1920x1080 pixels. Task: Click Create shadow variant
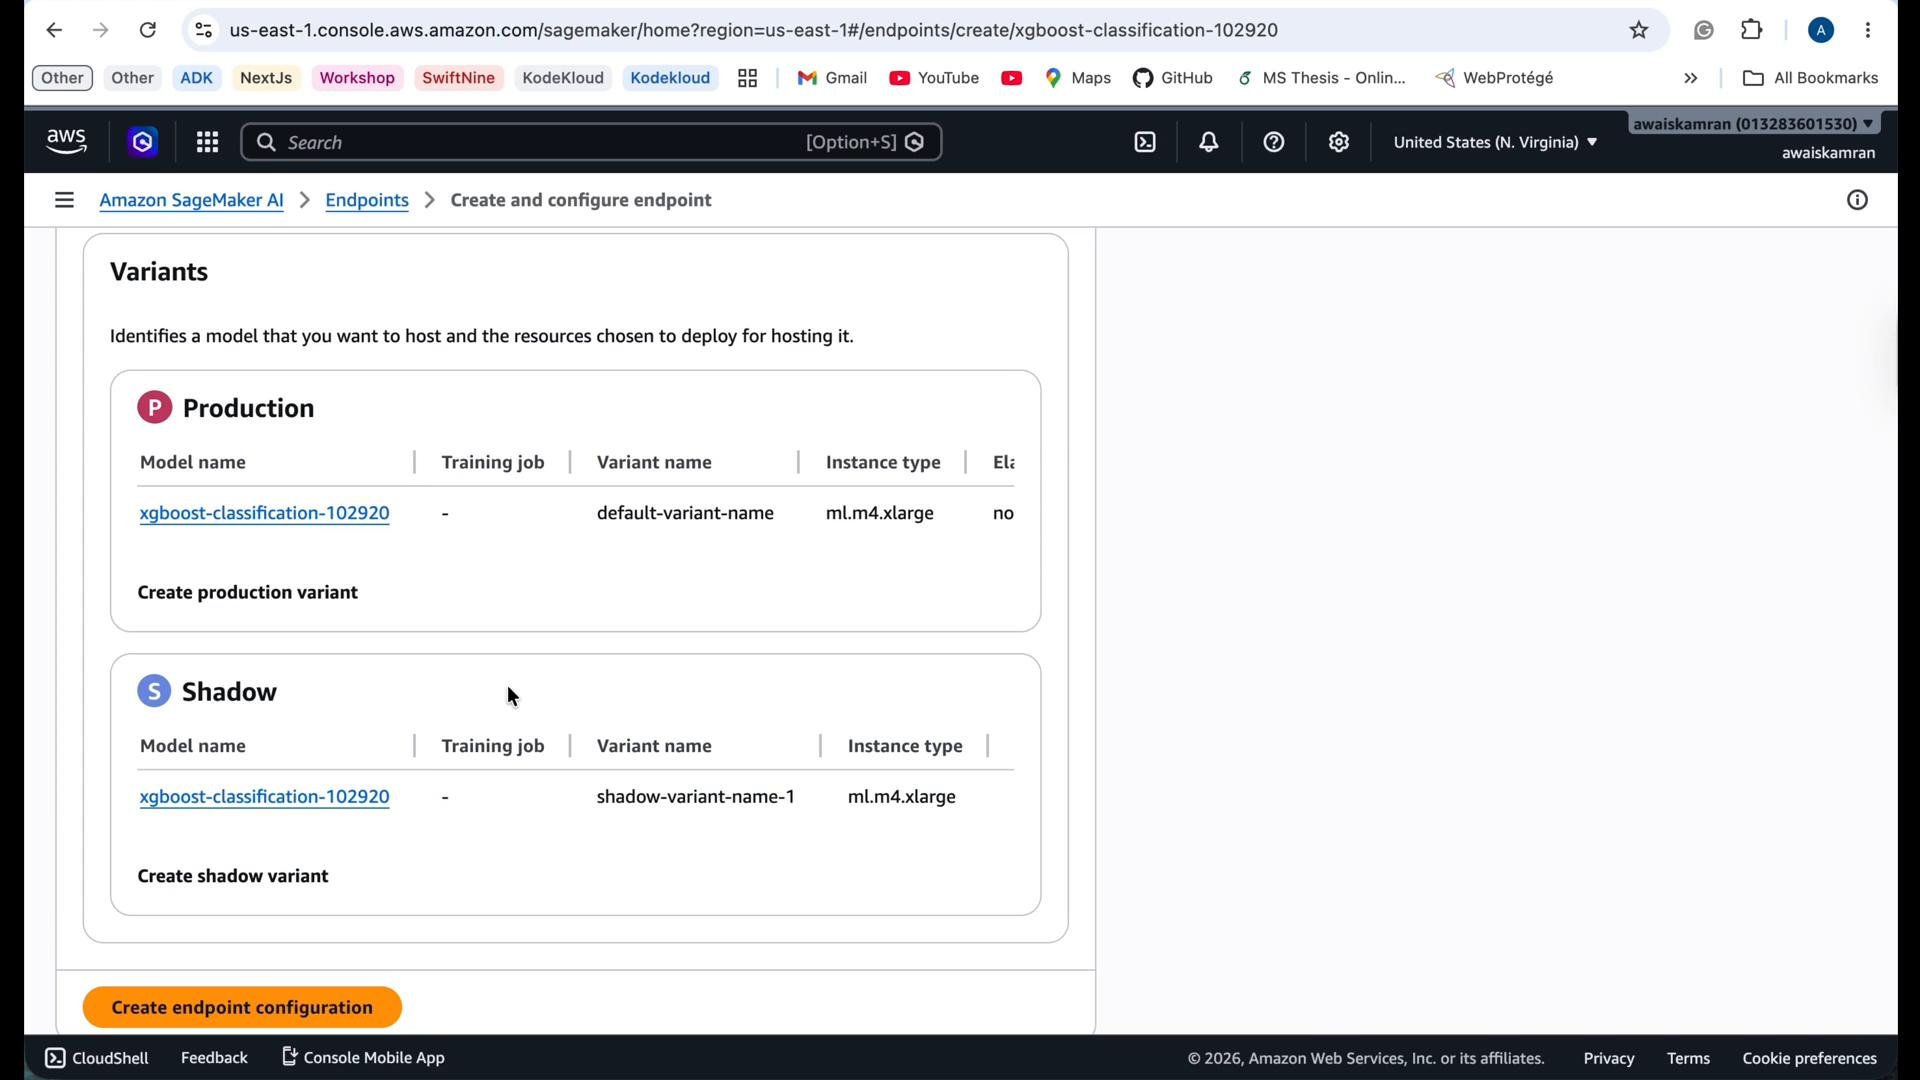tap(233, 876)
